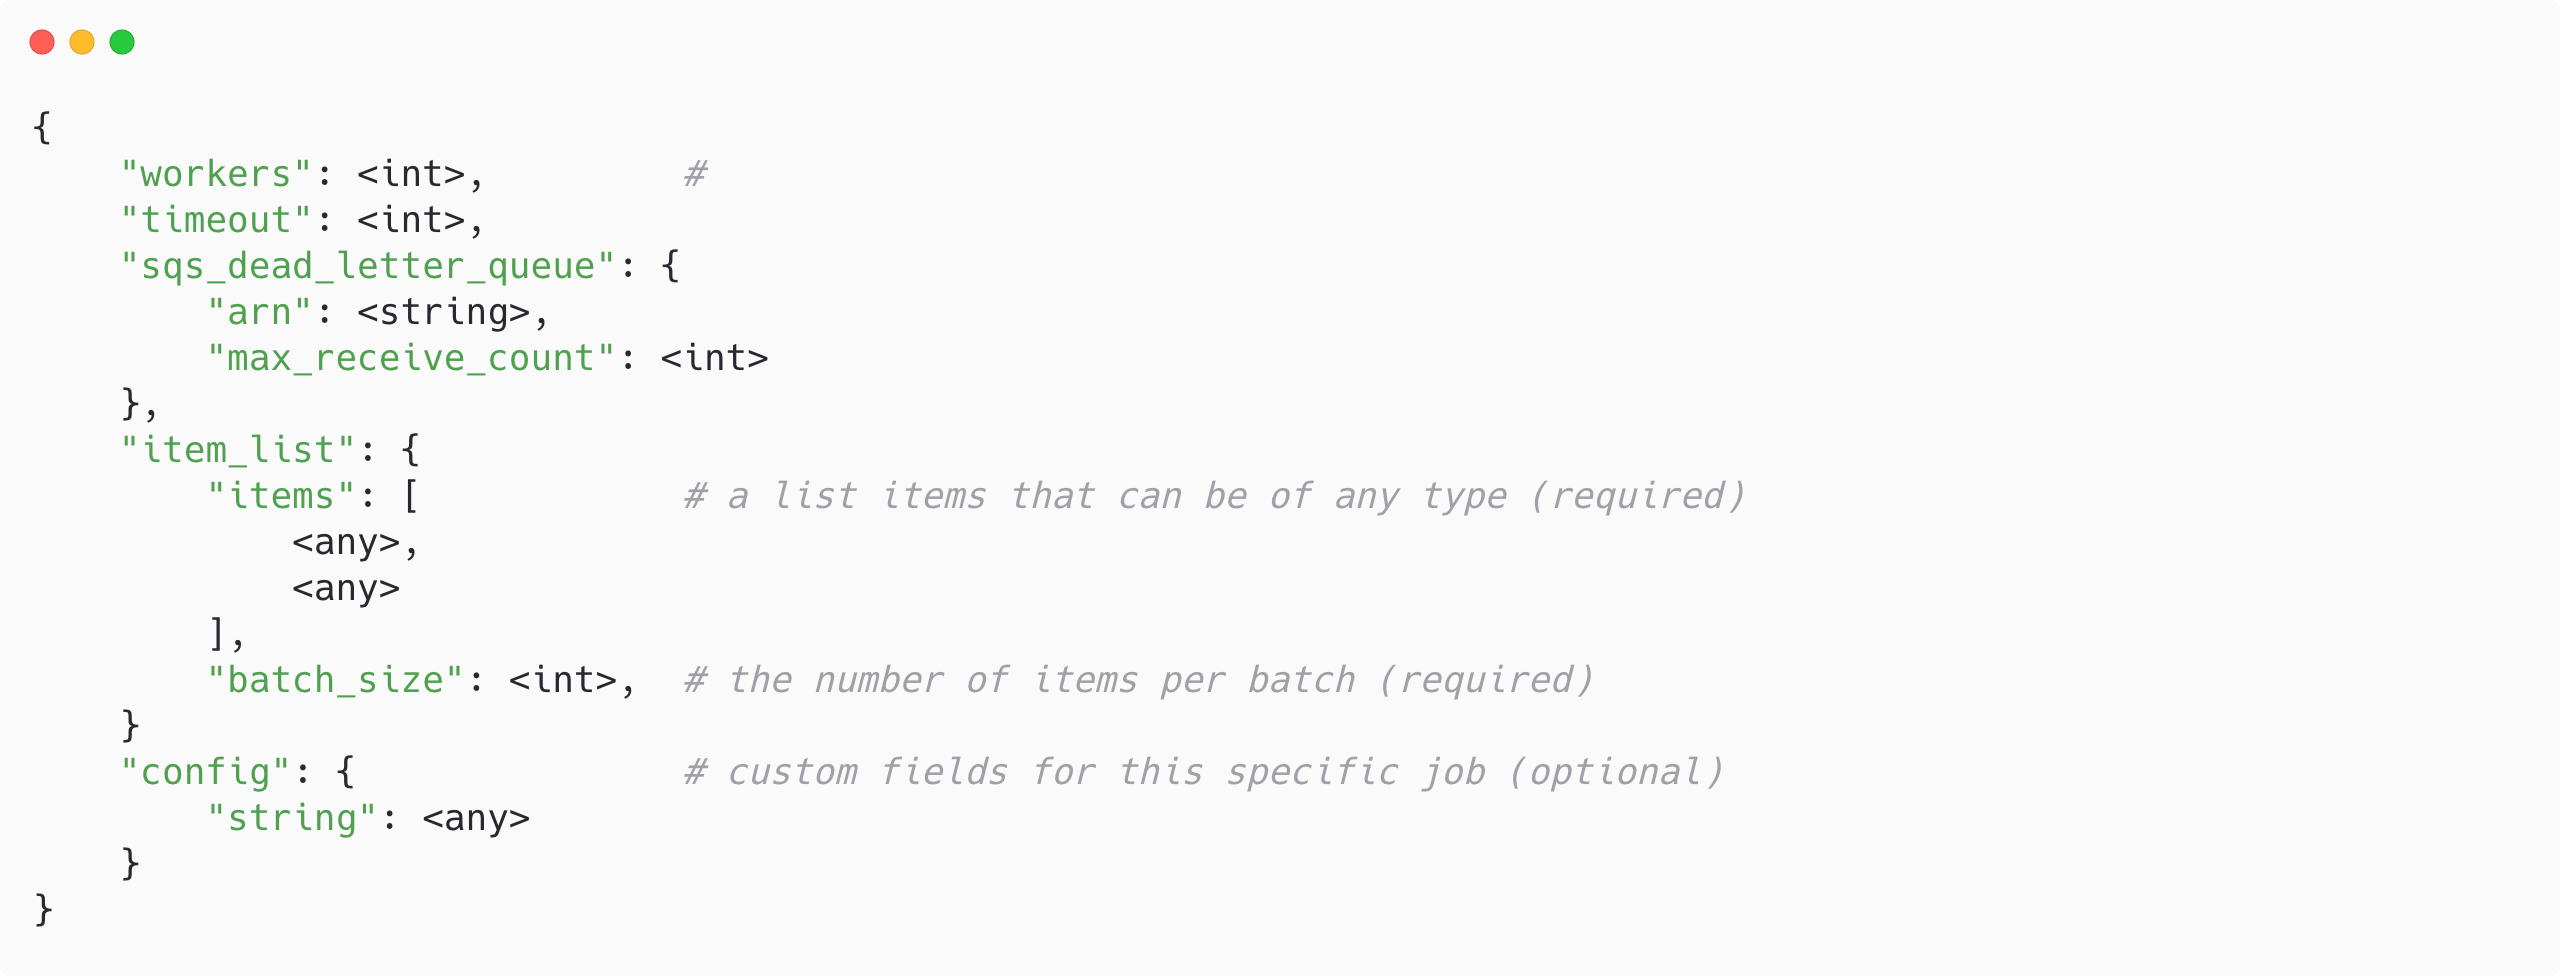
Task: Click the "config" key text
Action: point(205,772)
